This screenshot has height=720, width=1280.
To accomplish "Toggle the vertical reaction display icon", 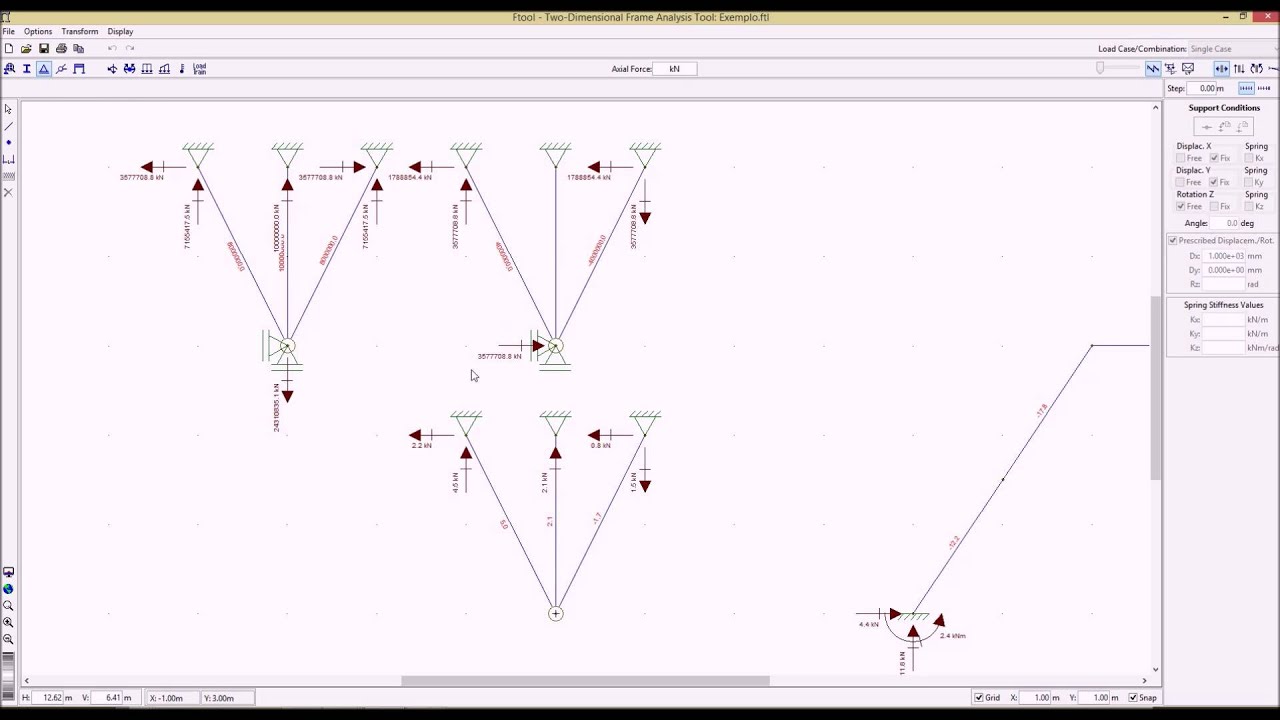I will coord(1239,68).
